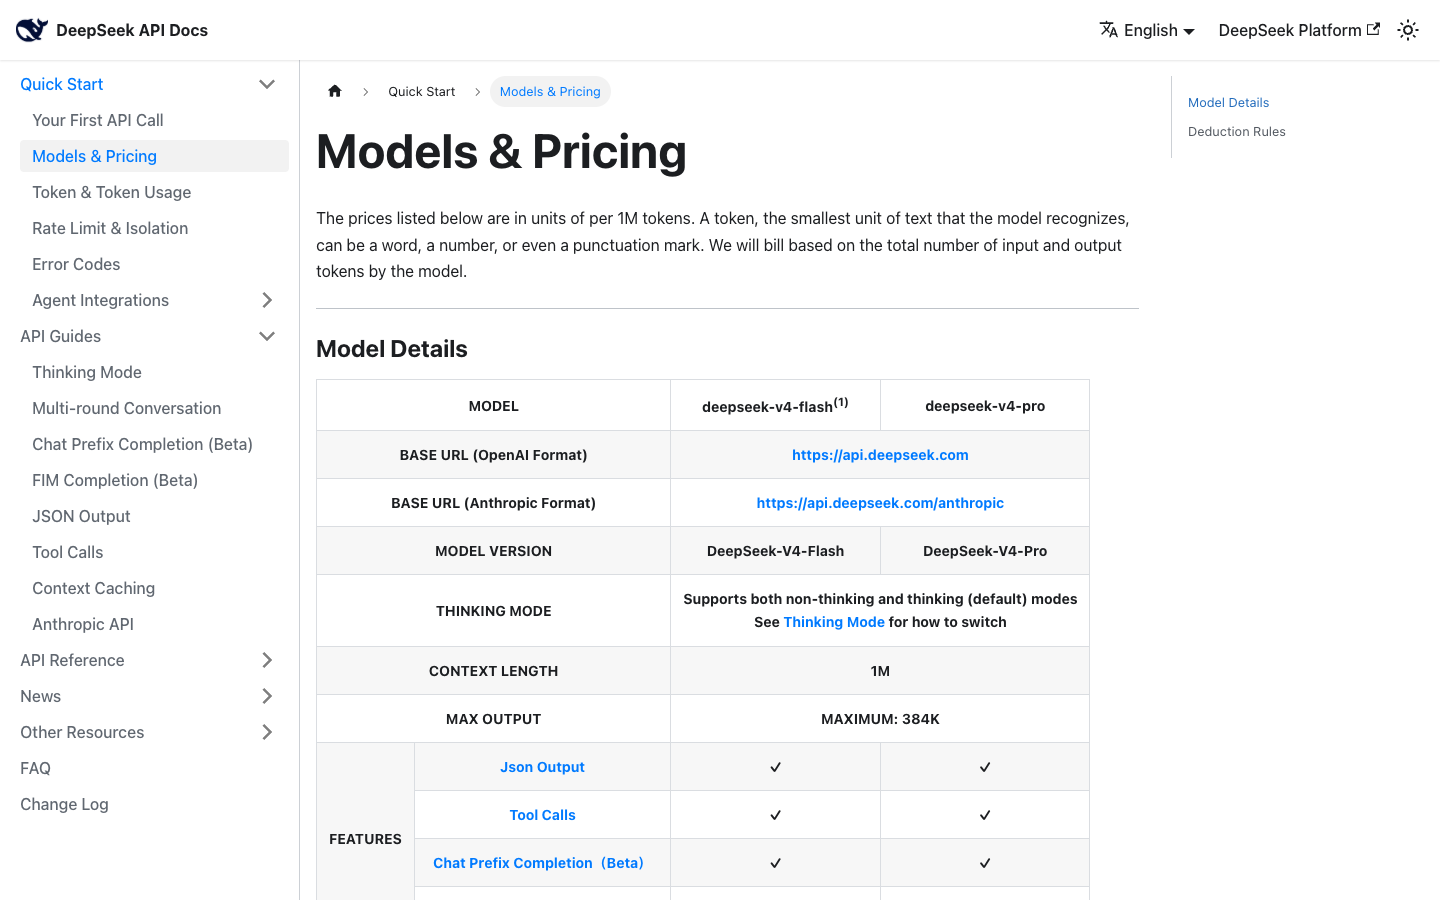Open the https://api.deepseek.com link
Screen dimensions: 1440x900
(x=880, y=455)
